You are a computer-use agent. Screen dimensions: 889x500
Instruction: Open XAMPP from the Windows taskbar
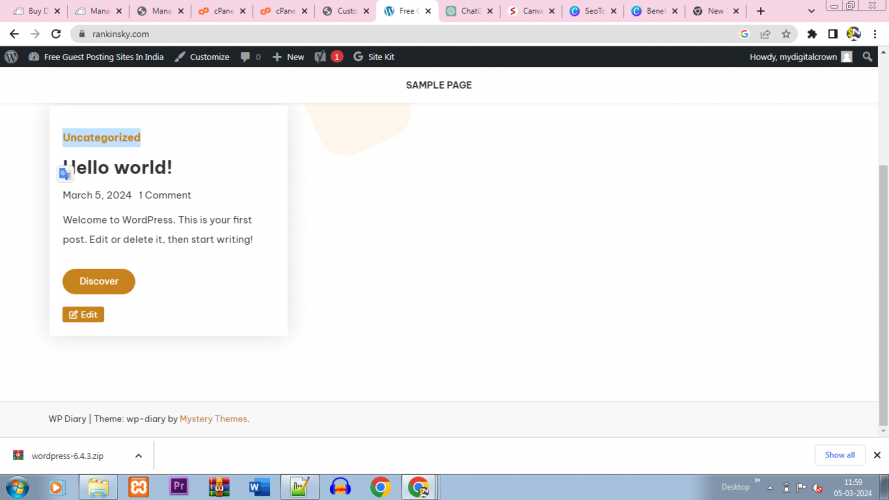point(138,487)
